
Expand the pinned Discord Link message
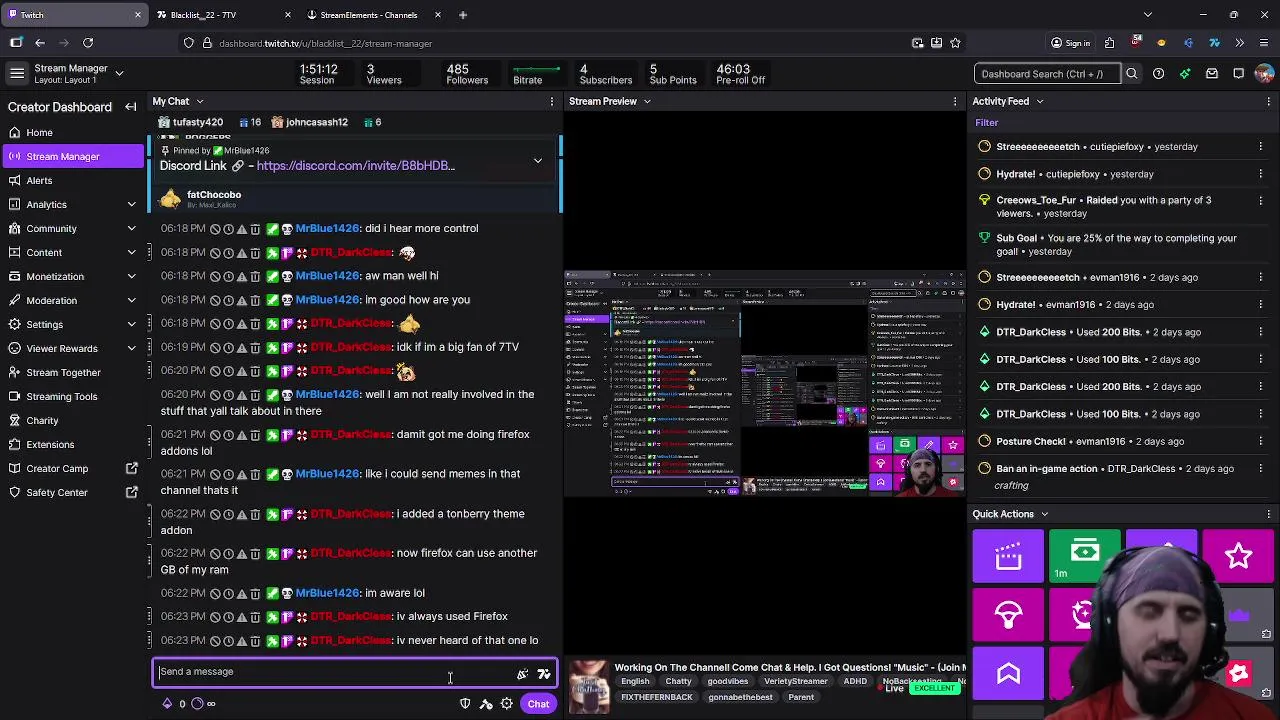click(x=537, y=161)
